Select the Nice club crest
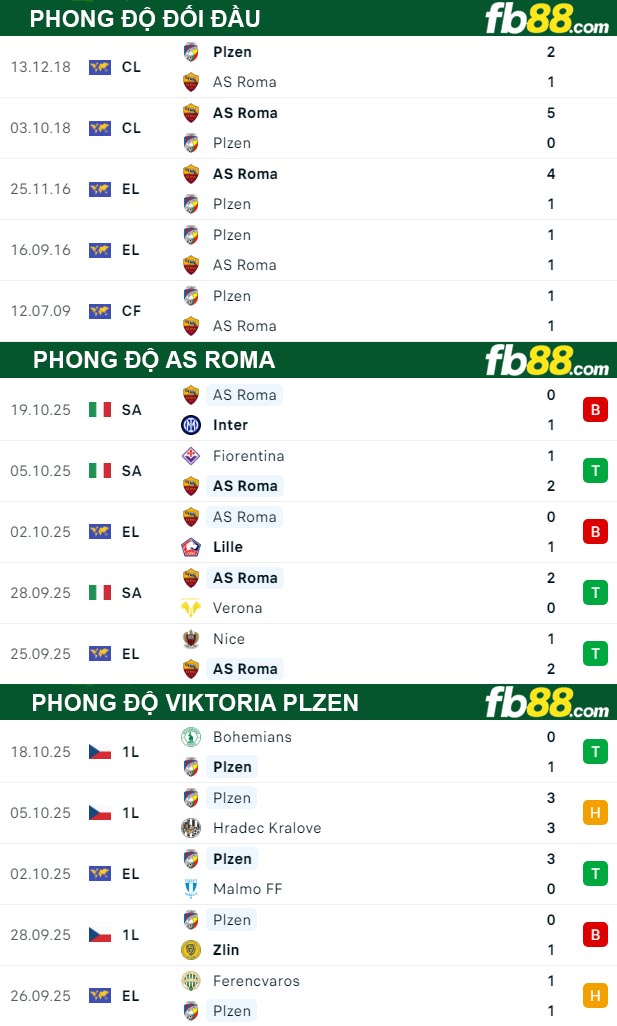617x1026 pixels. [x=191, y=639]
